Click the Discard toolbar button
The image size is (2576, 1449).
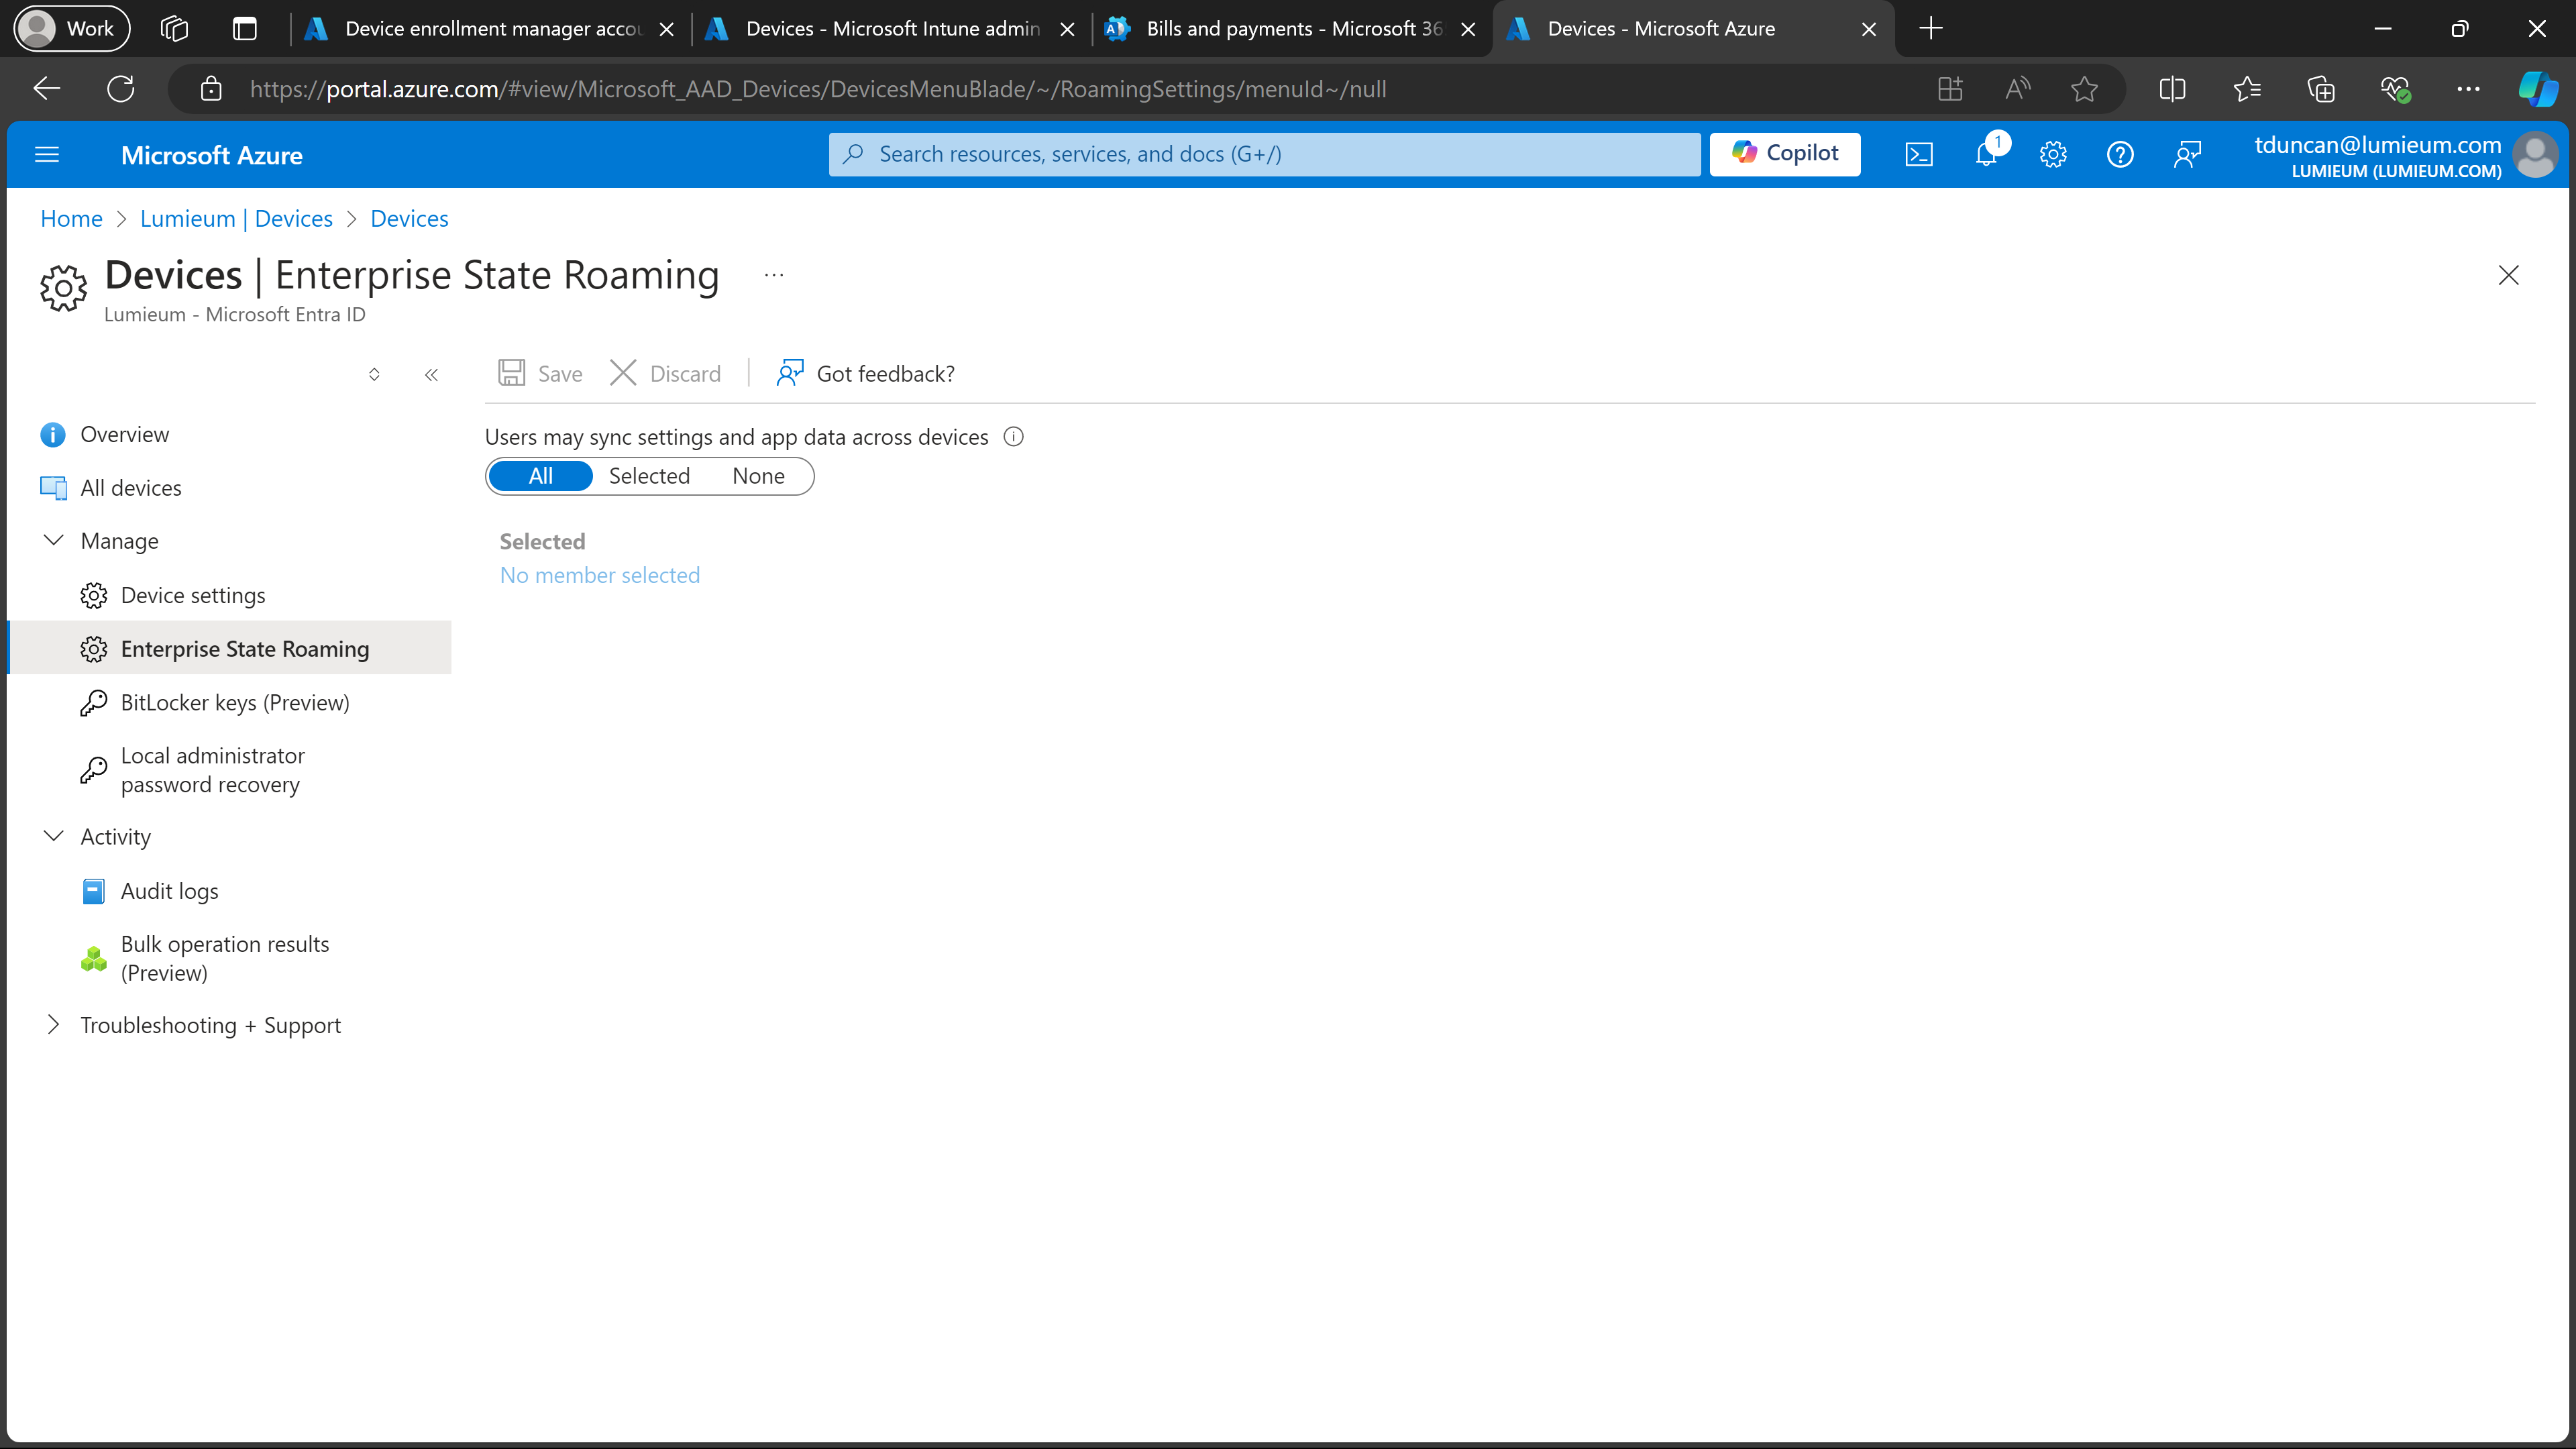[665, 373]
